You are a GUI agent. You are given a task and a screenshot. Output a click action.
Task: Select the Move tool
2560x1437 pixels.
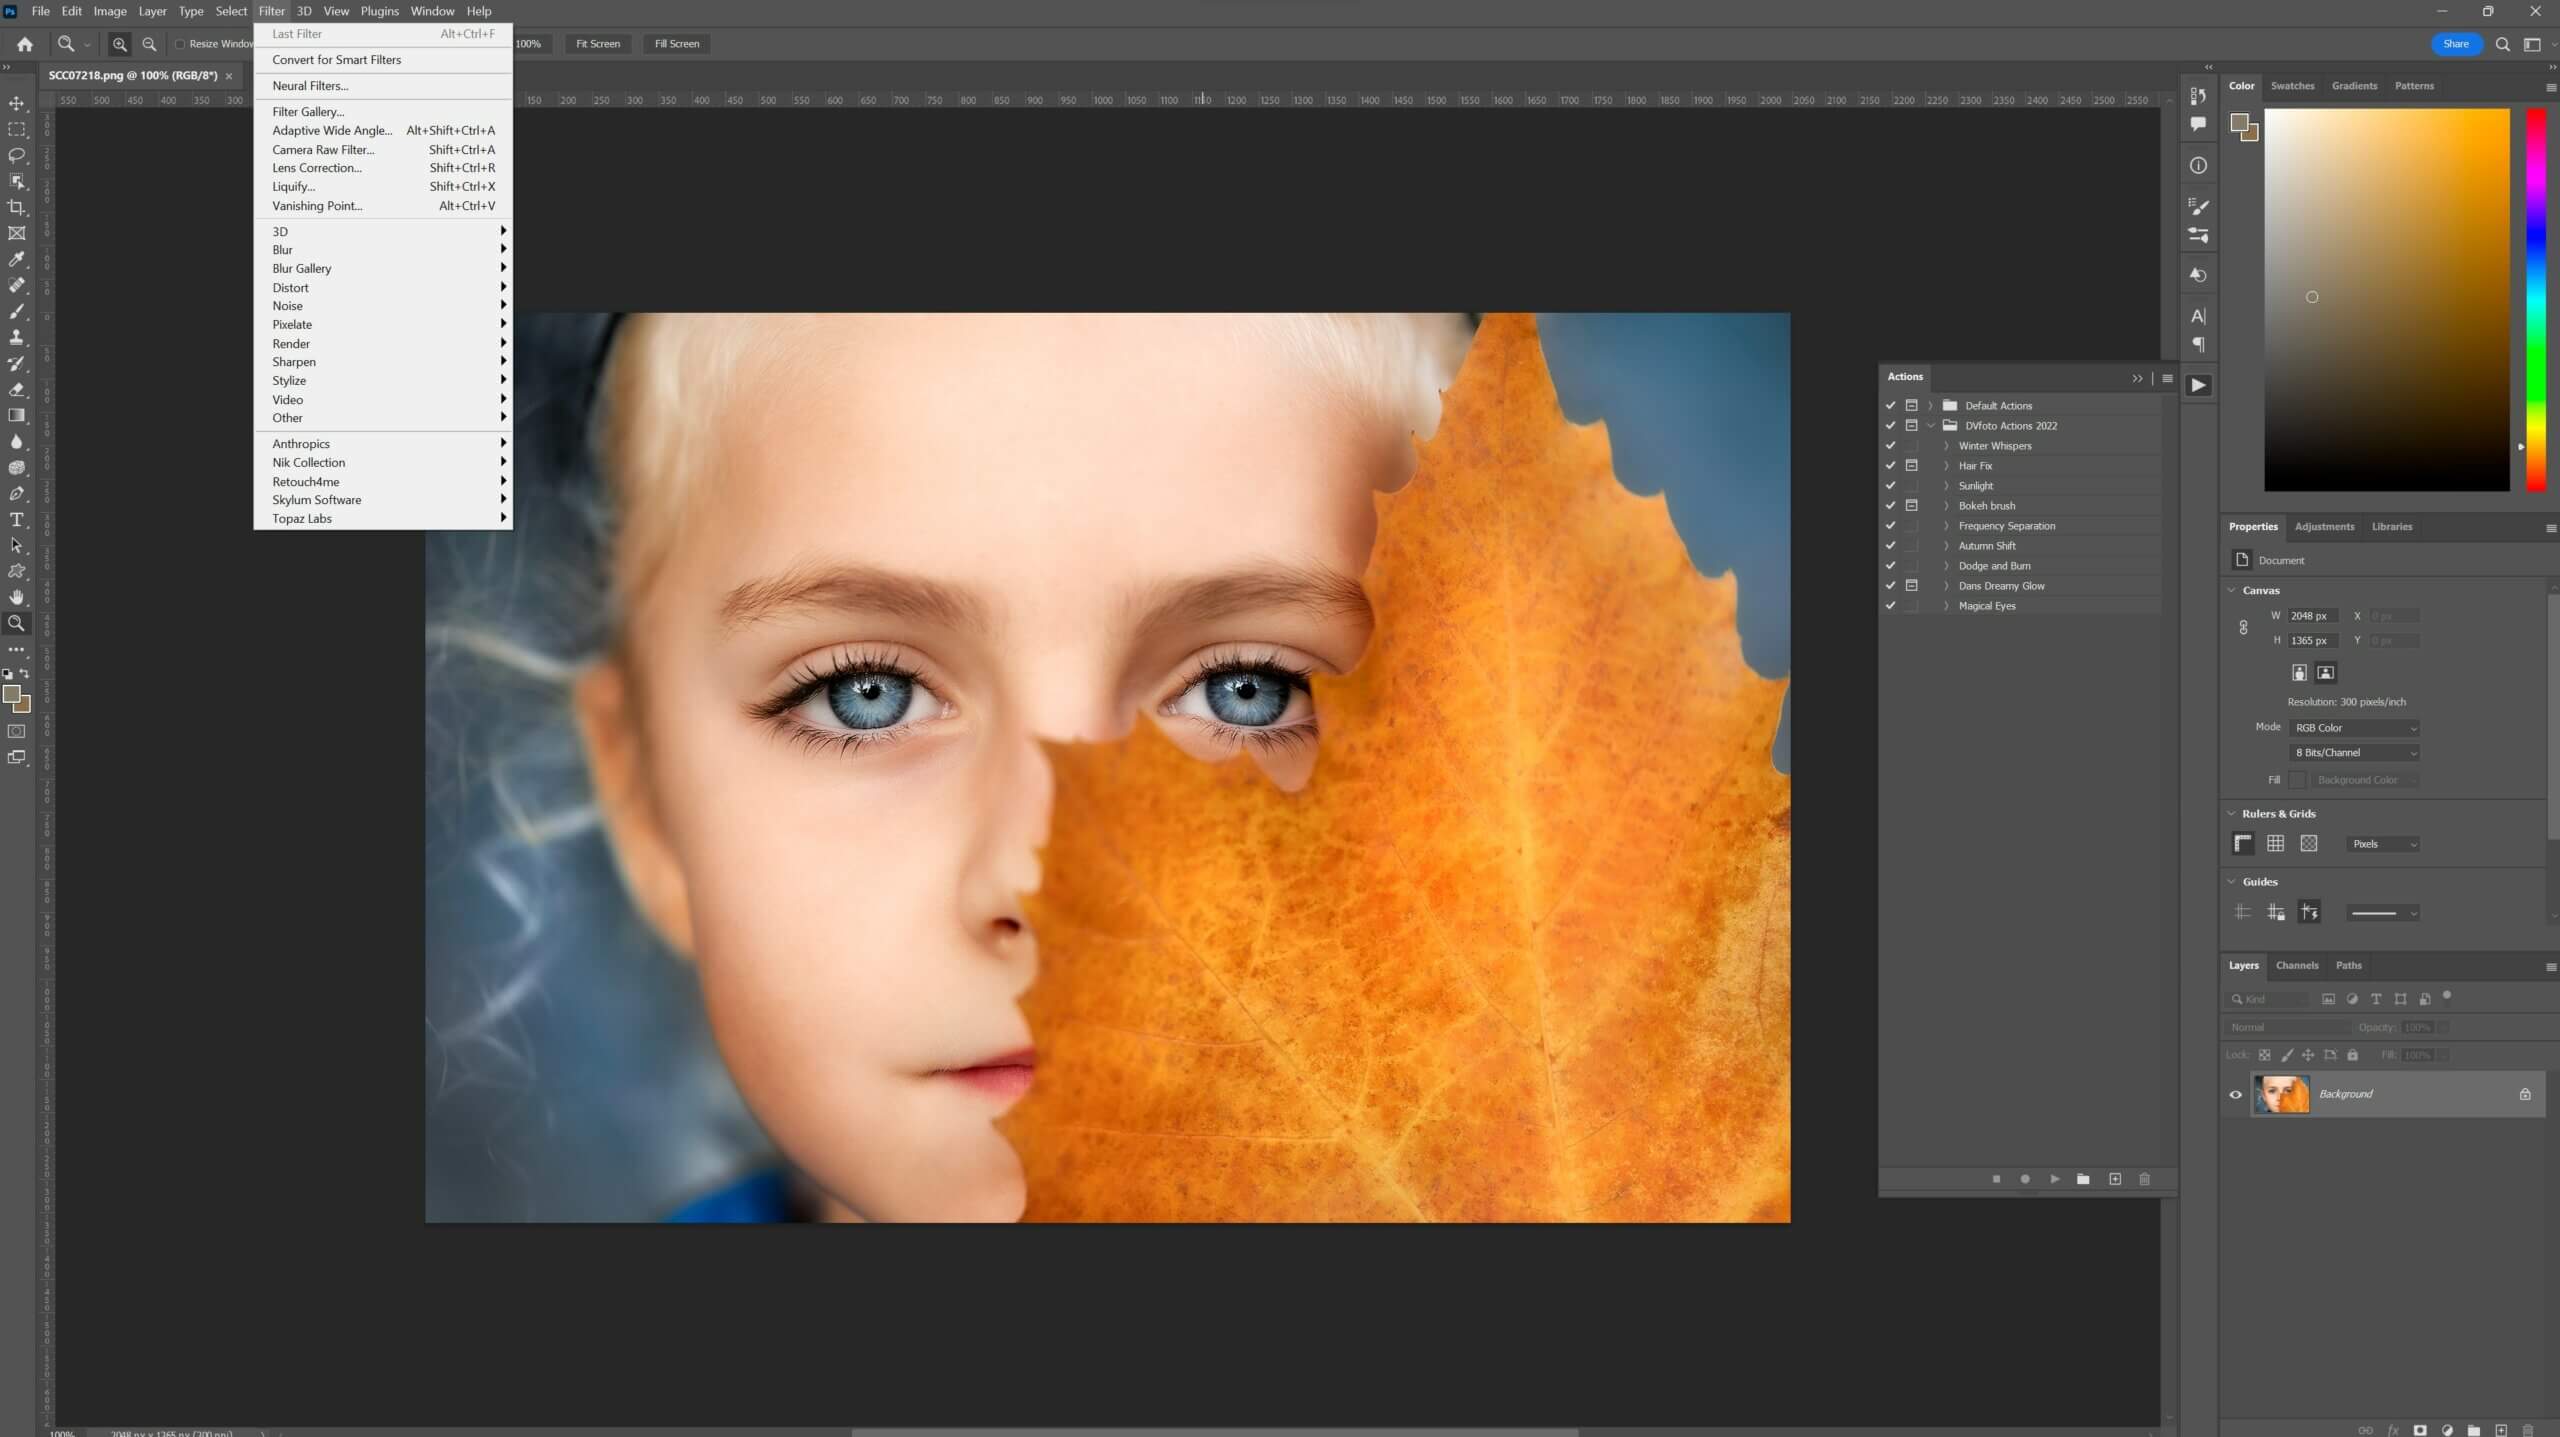tap(17, 103)
